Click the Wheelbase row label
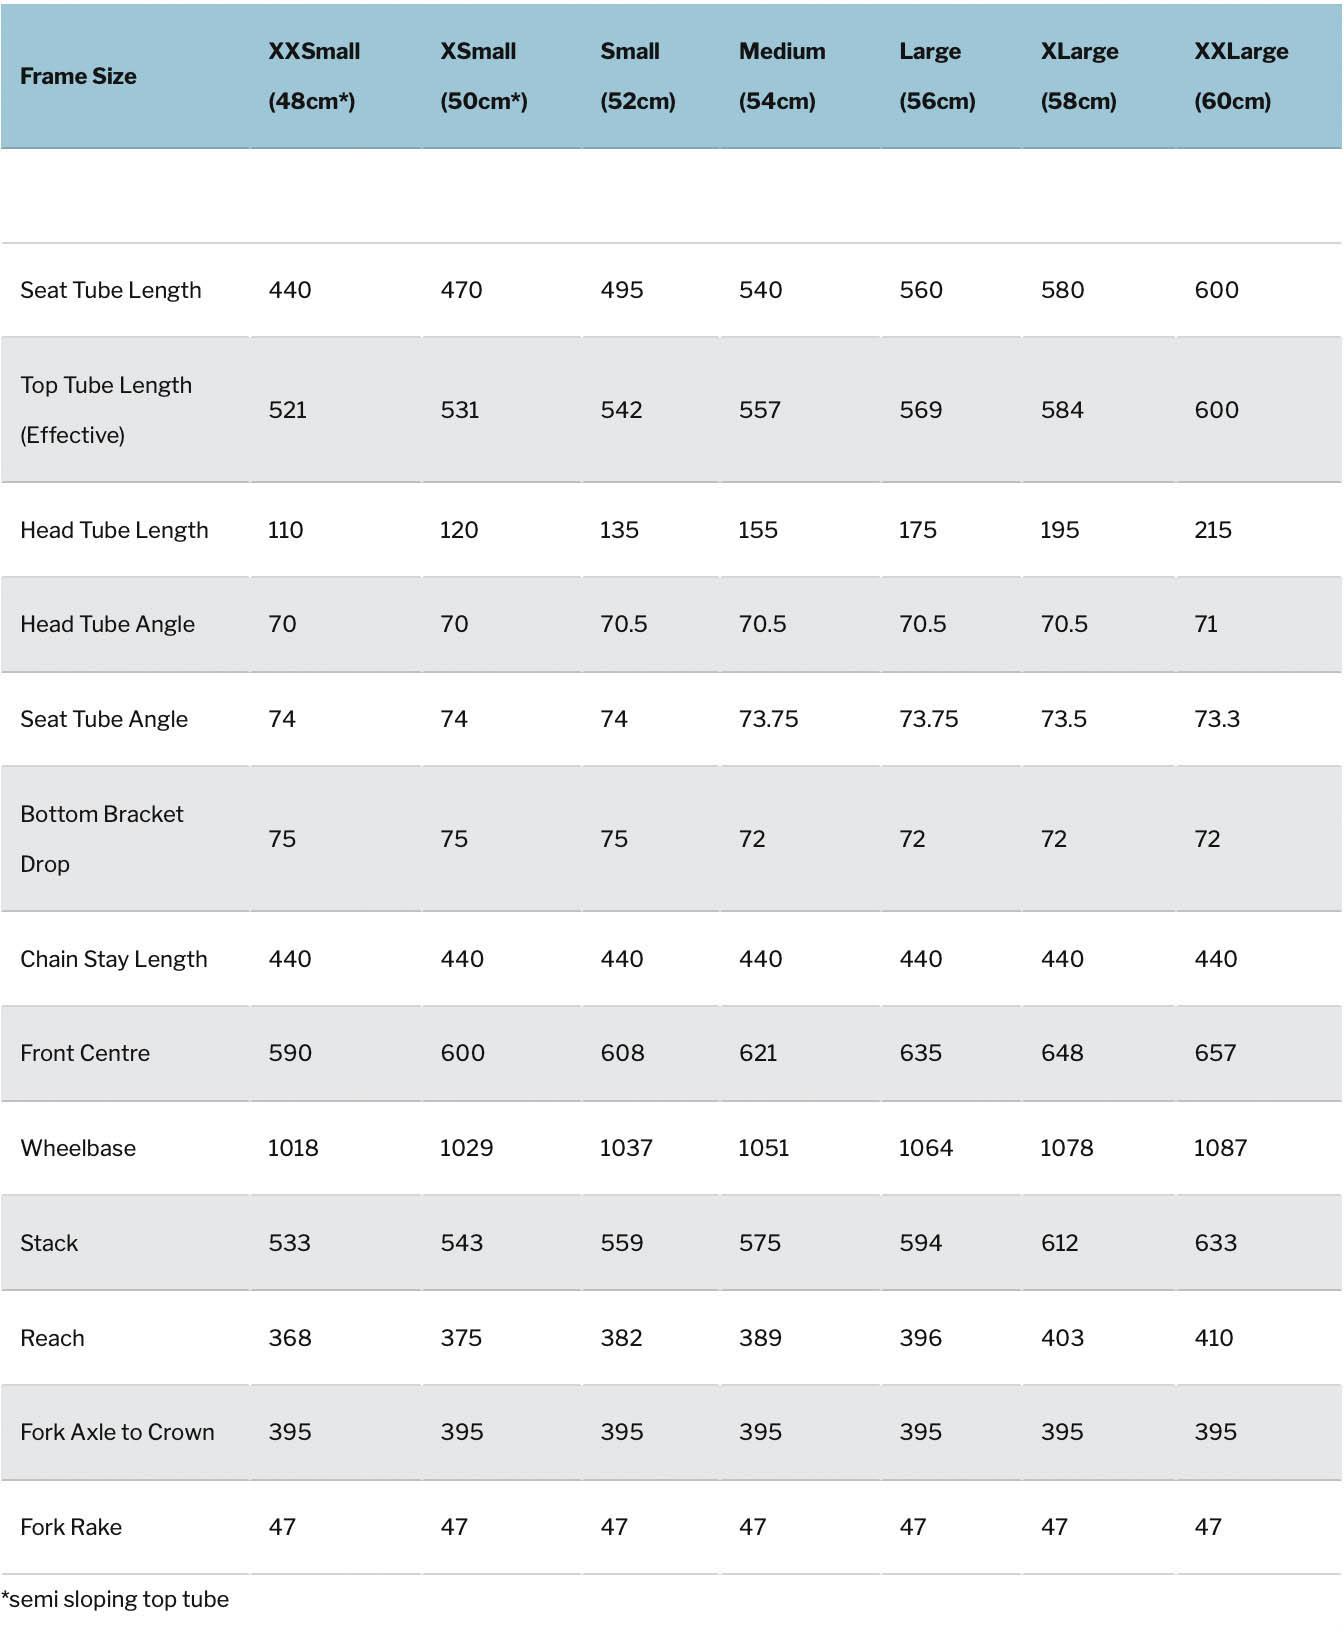Viewport: 1344px width, 1632px height. tap(78, 1148)
